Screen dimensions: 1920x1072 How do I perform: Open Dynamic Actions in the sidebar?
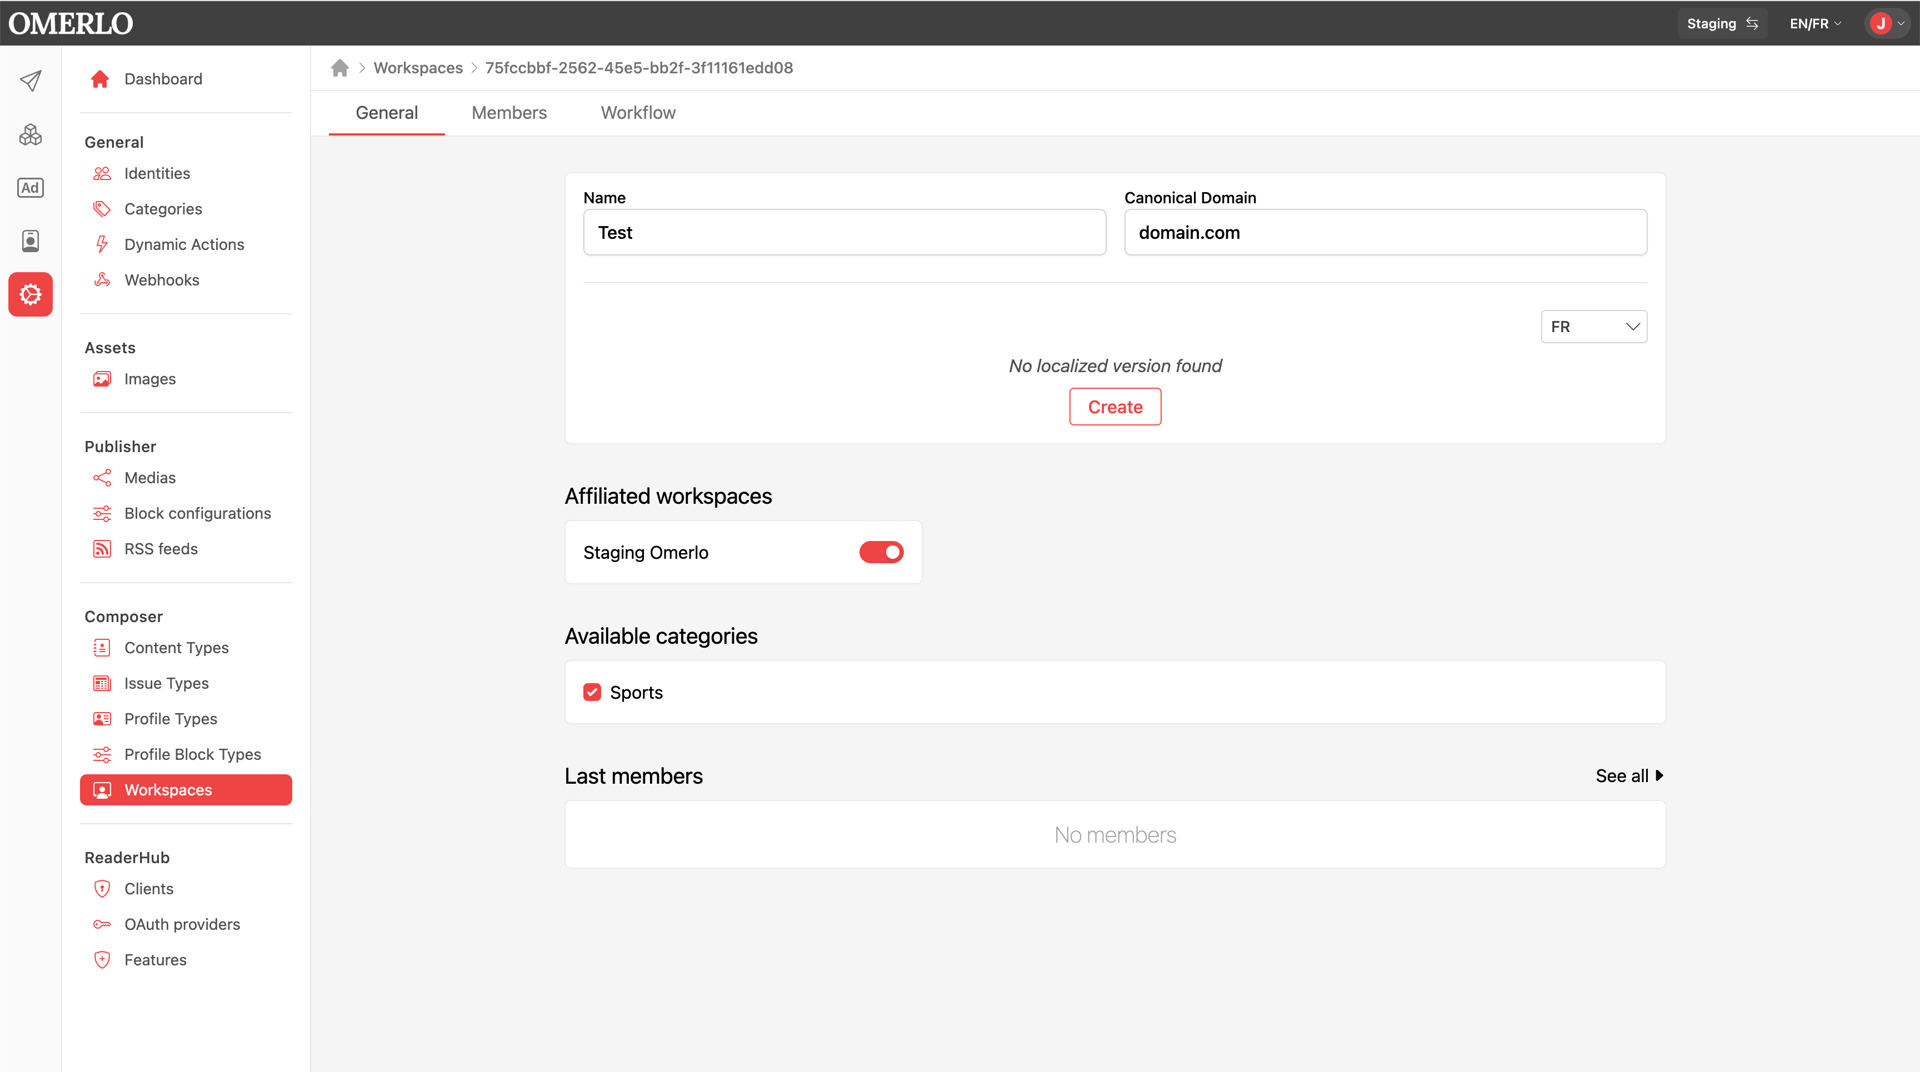(x=186, y=245)
